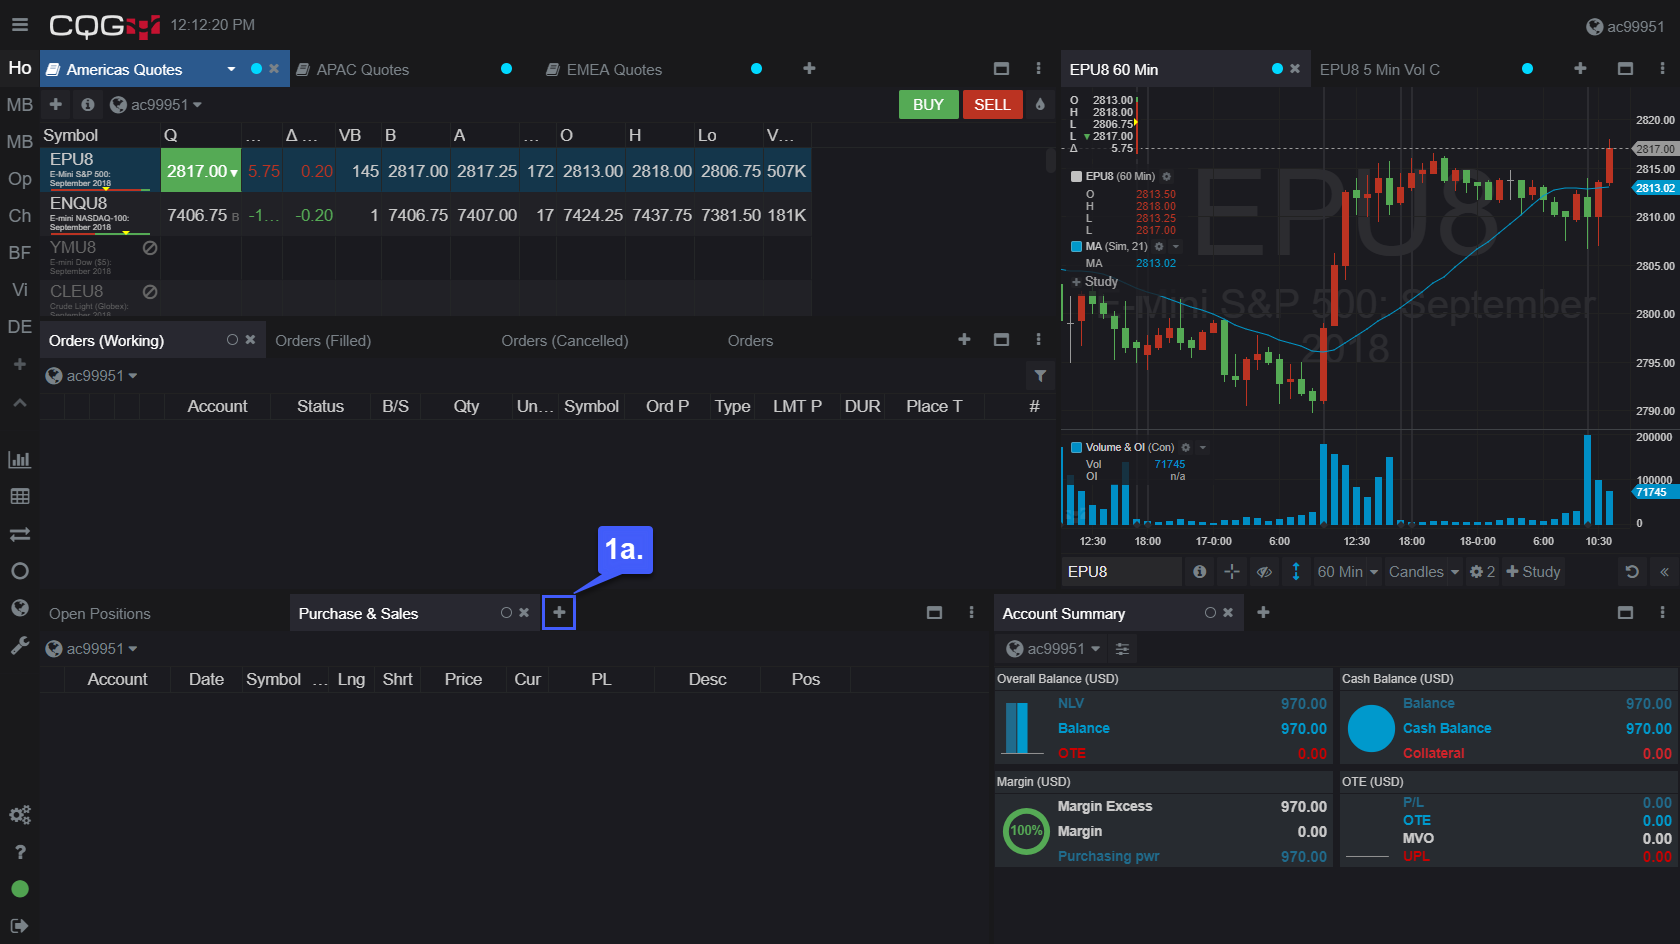Toggle chart visibility eye icon
Screen dimensions: 1680x944
click(1264, 572)
